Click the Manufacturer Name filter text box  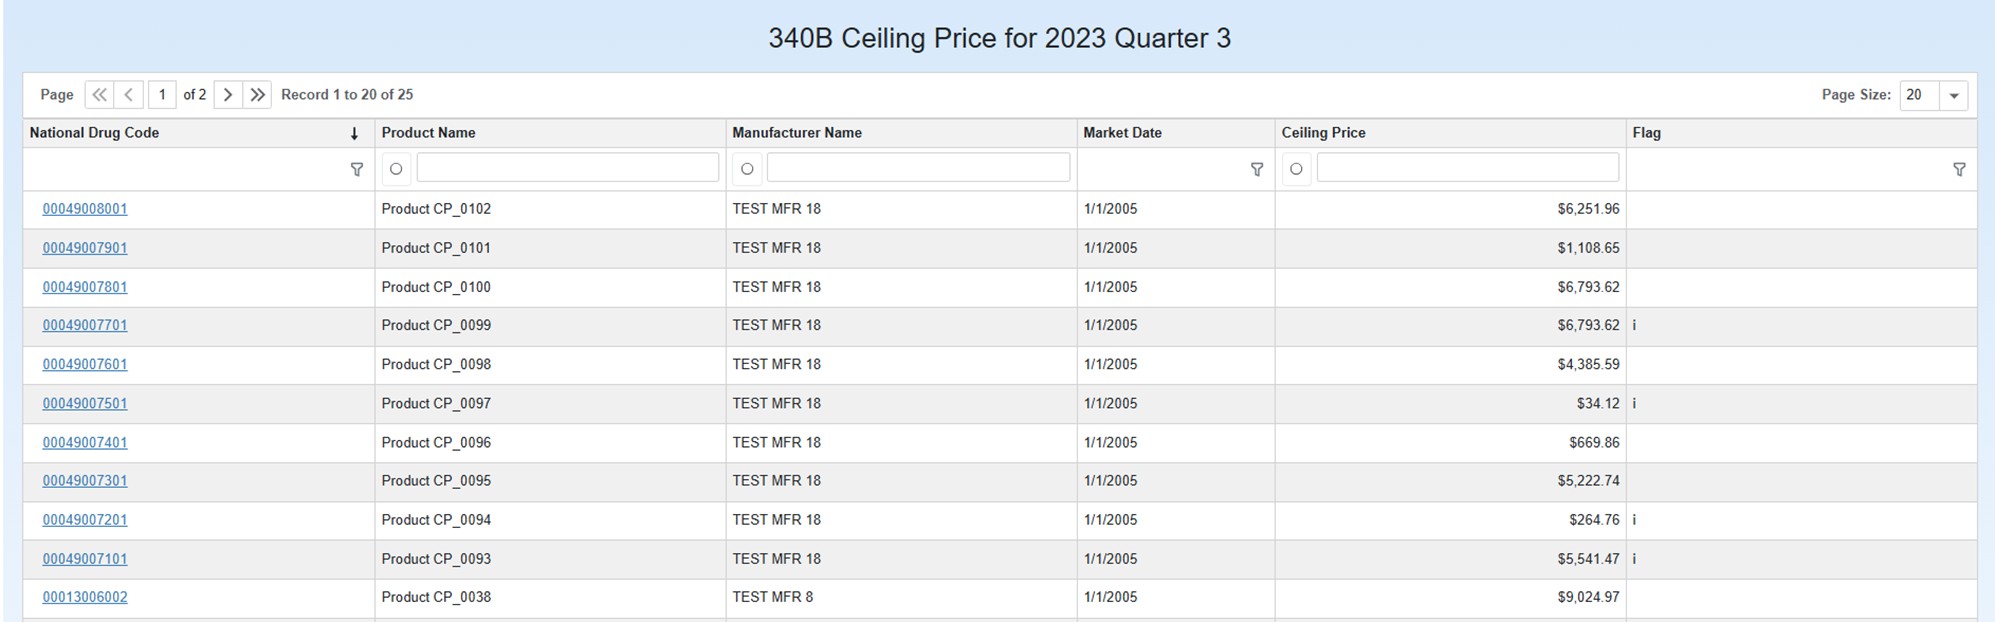pos(918,168)
